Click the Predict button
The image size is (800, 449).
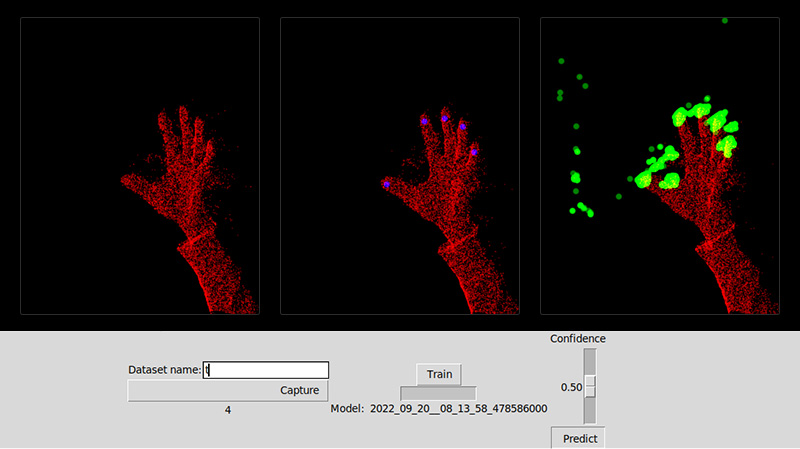579,438
